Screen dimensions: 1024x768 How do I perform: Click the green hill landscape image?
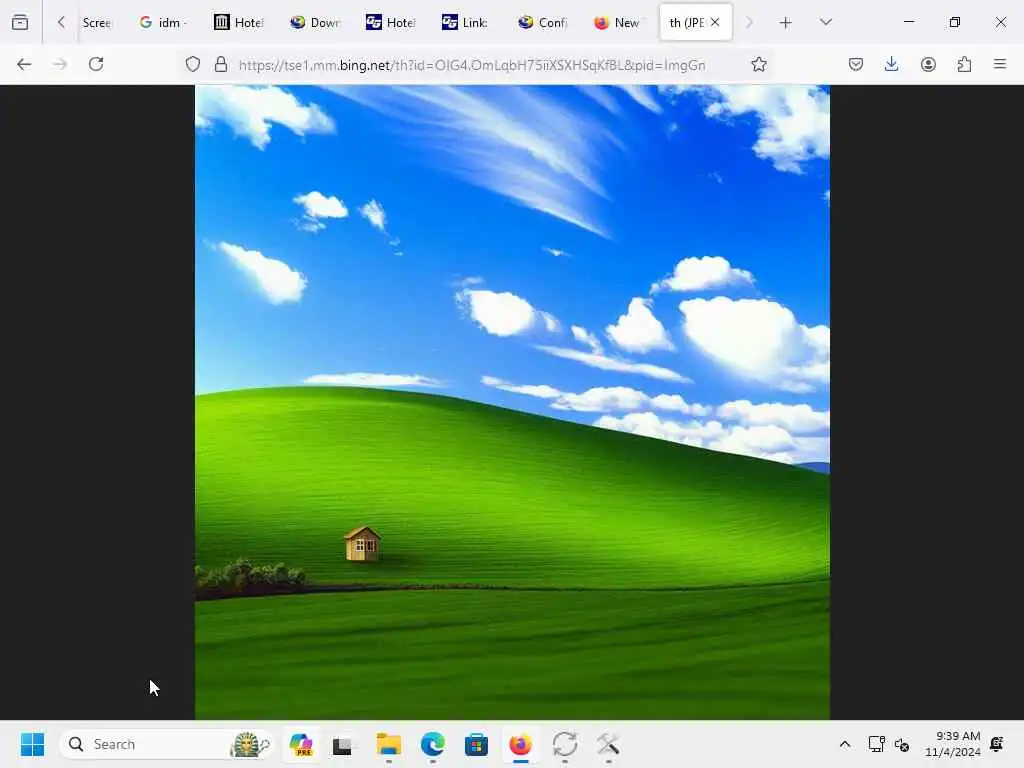coord(513,402)
